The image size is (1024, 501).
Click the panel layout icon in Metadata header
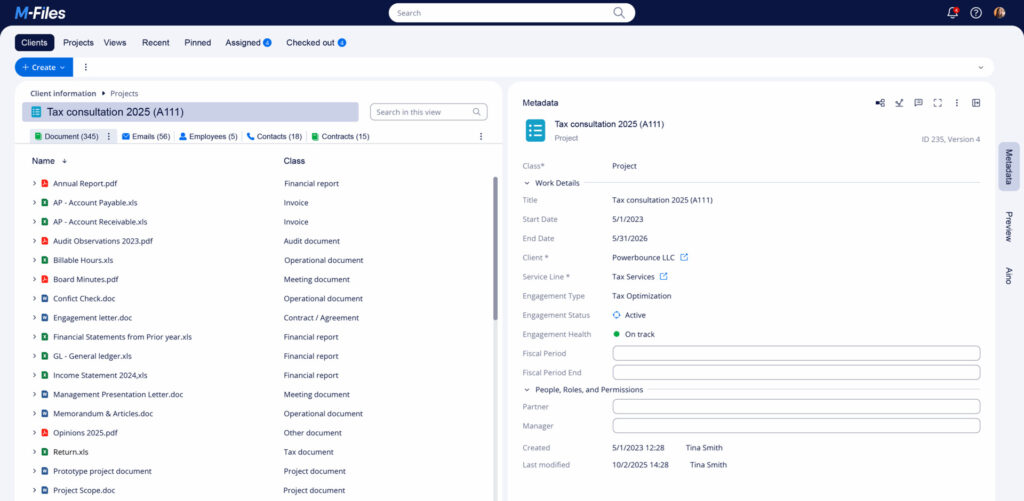tap(976, 103)
